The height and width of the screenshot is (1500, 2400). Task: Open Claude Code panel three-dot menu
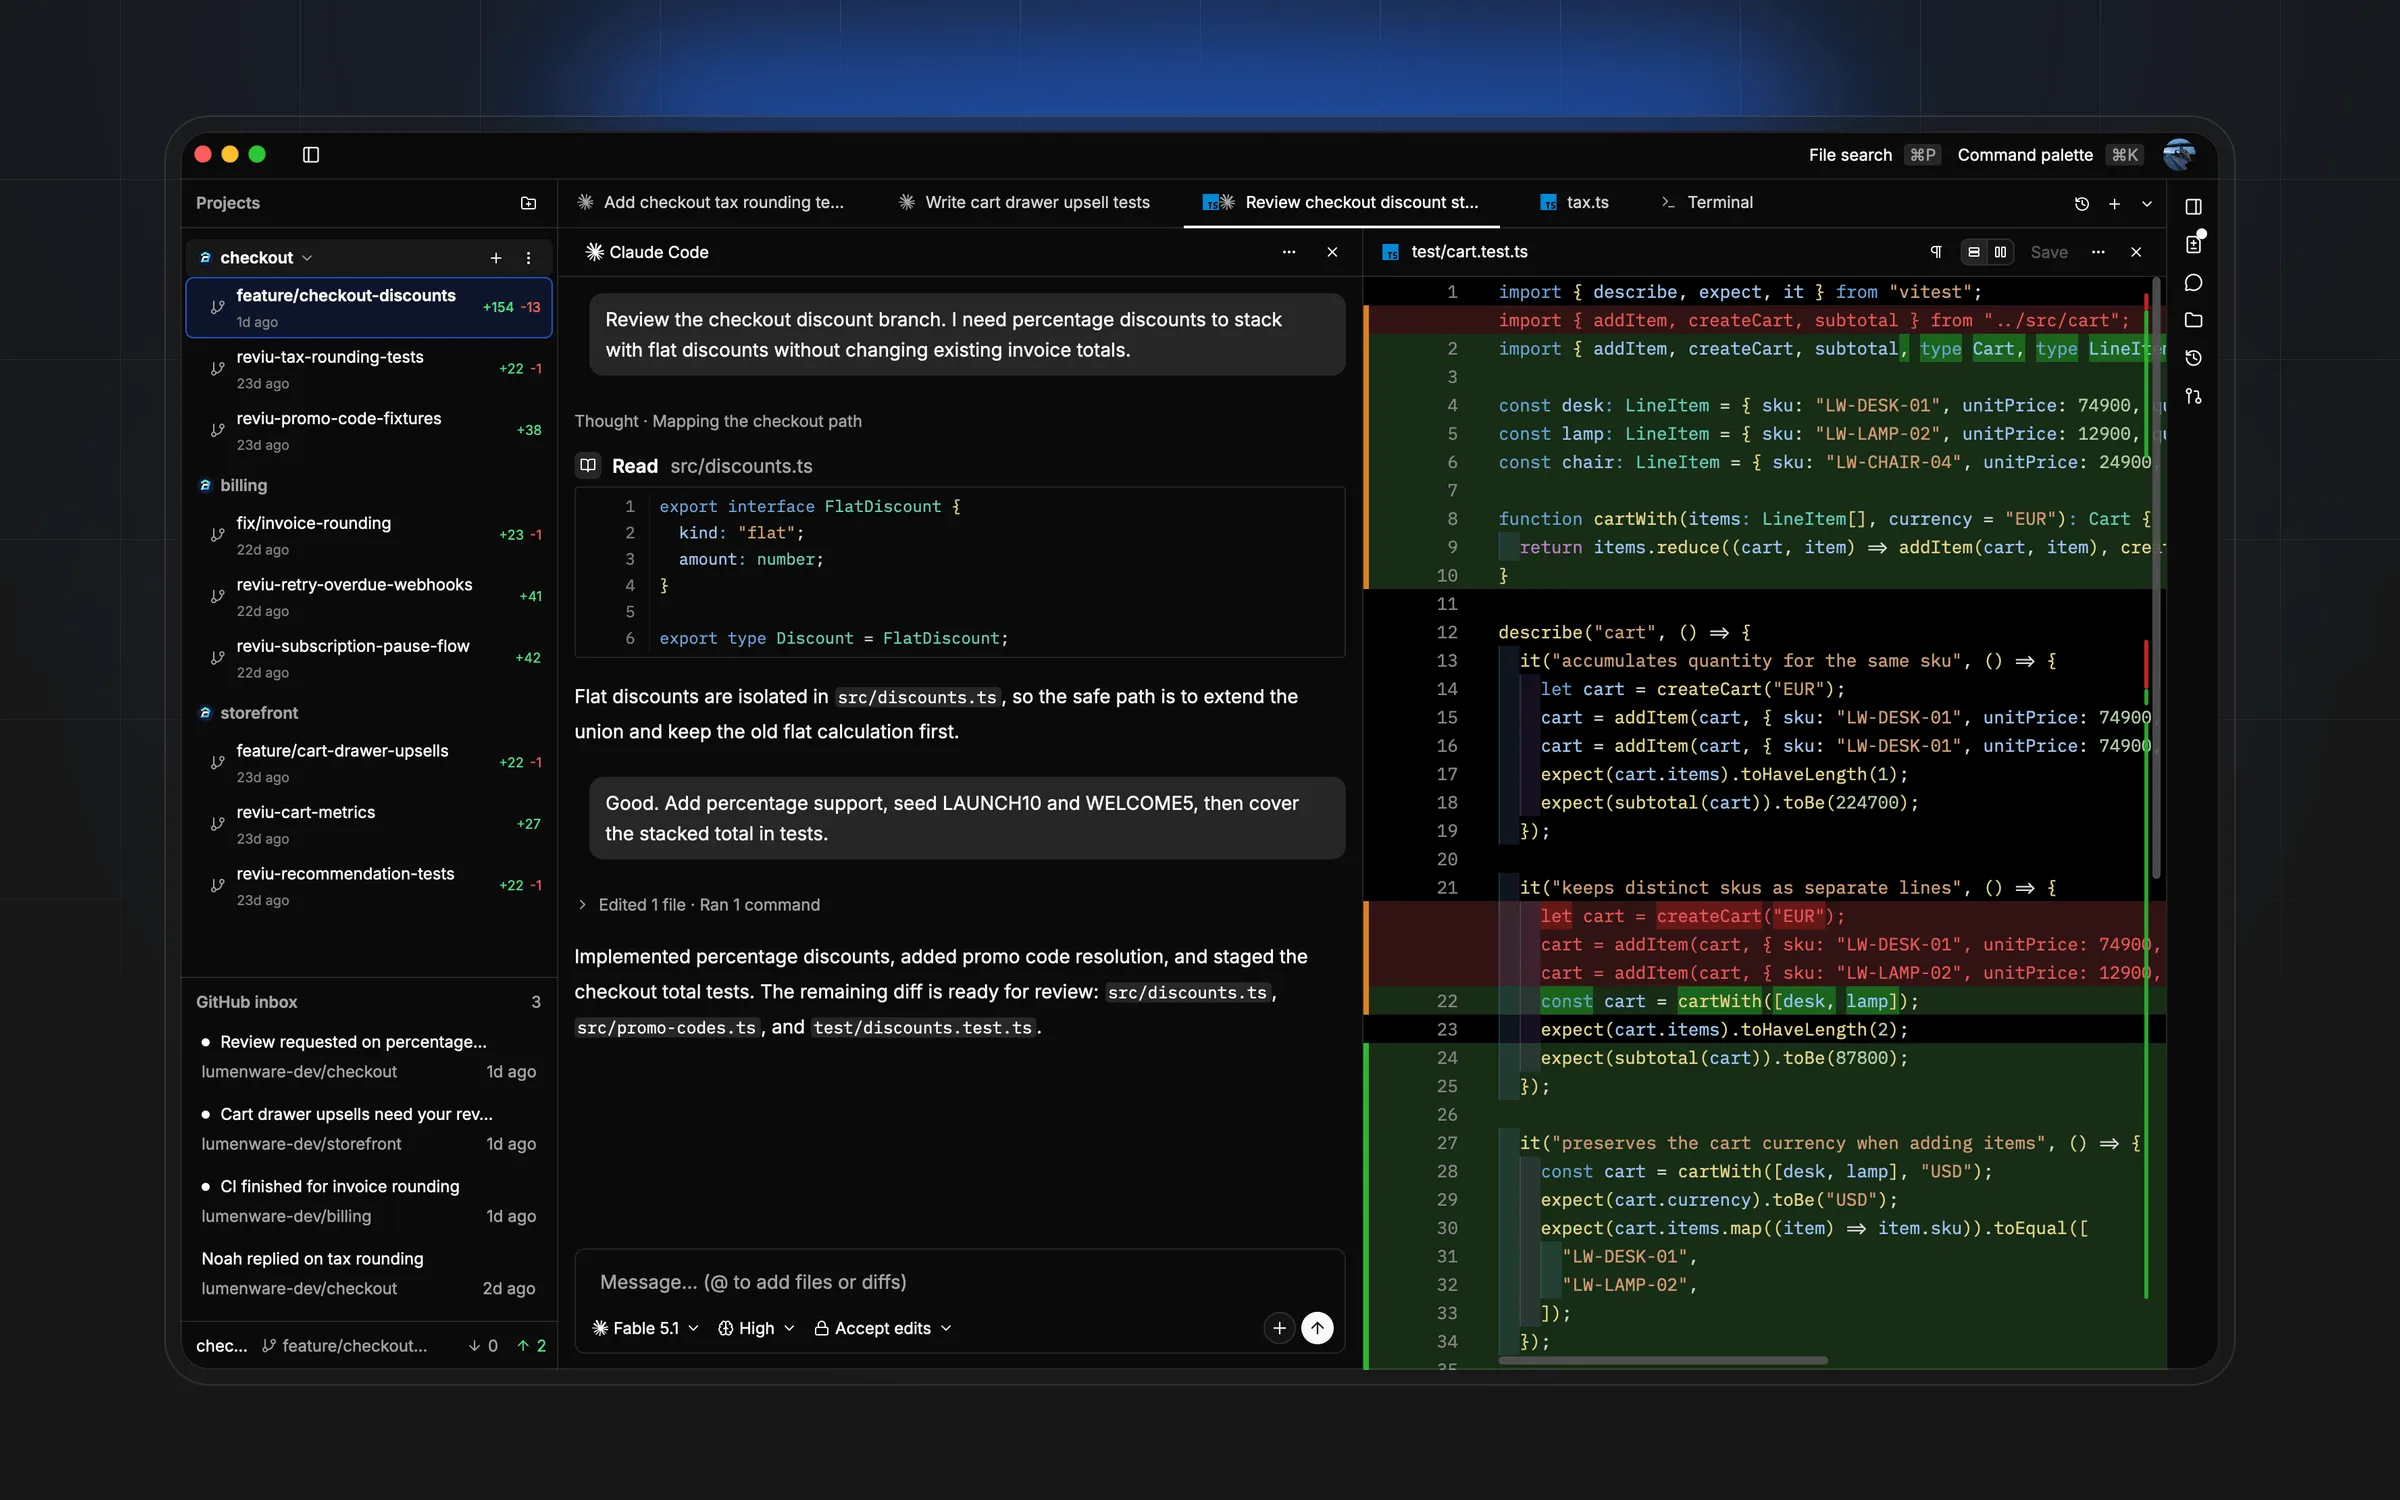(1289, 252)
